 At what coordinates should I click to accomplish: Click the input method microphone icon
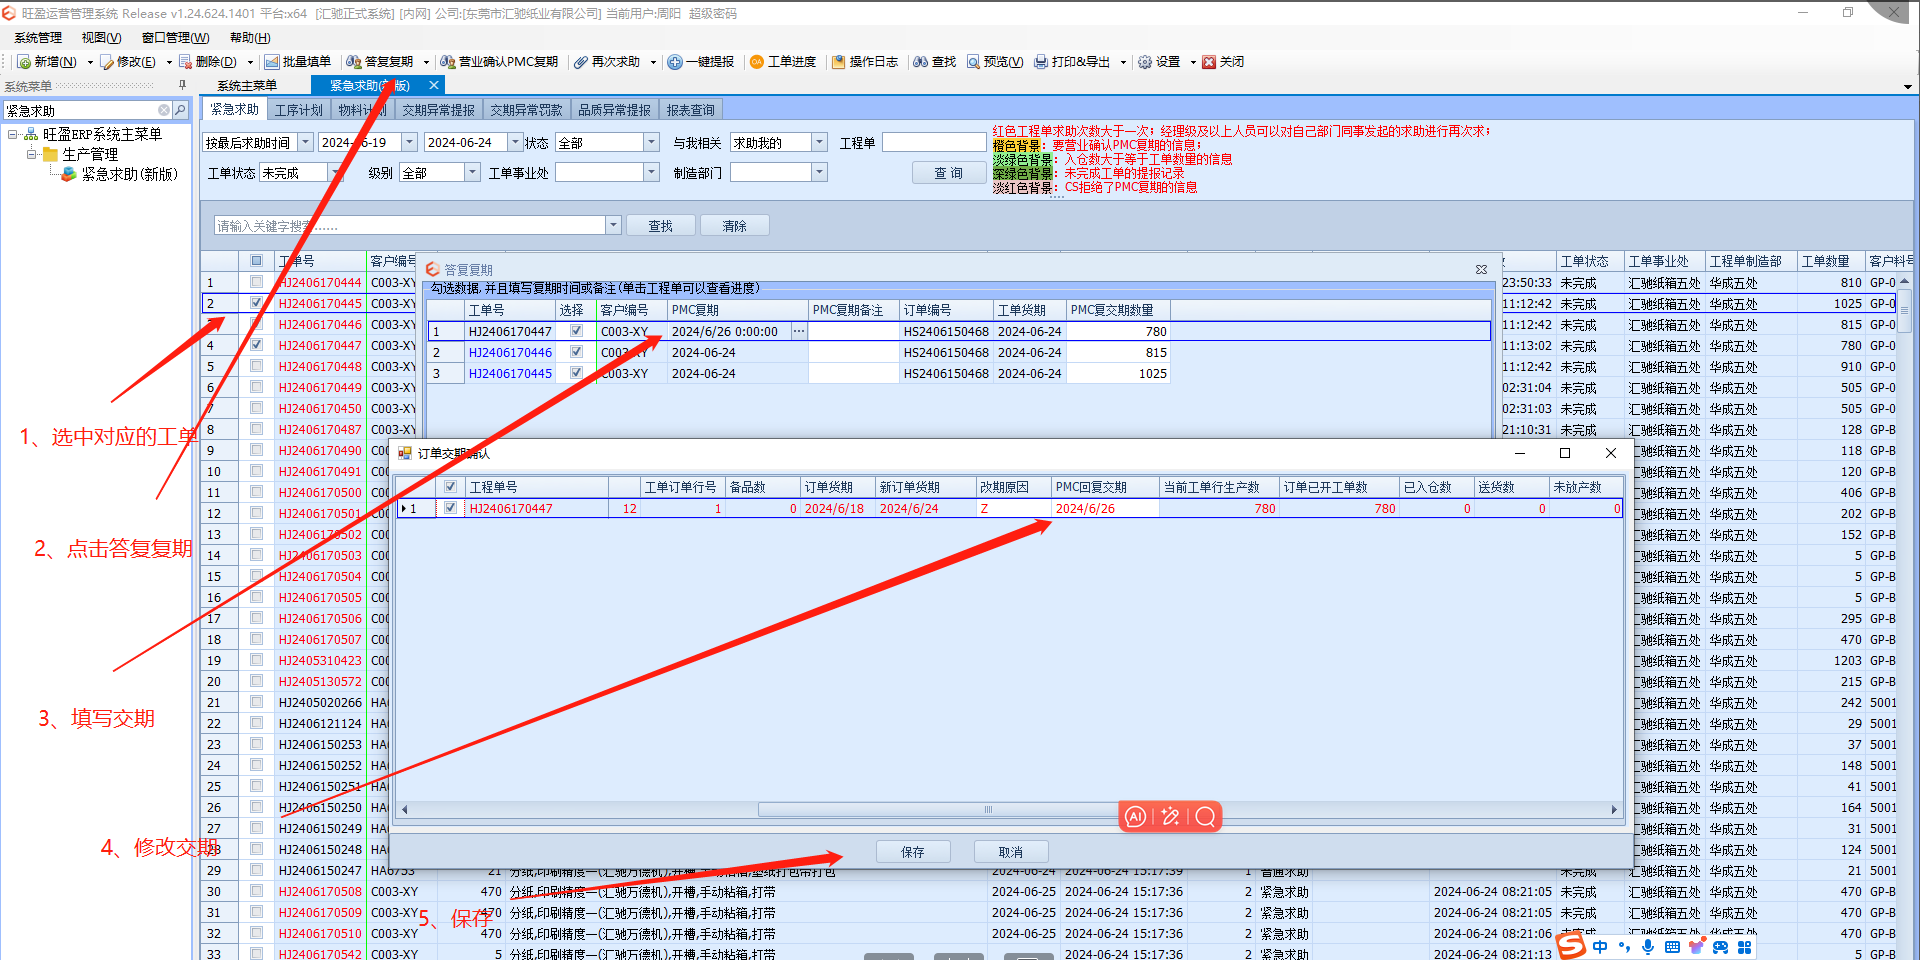coord(1648,947)
